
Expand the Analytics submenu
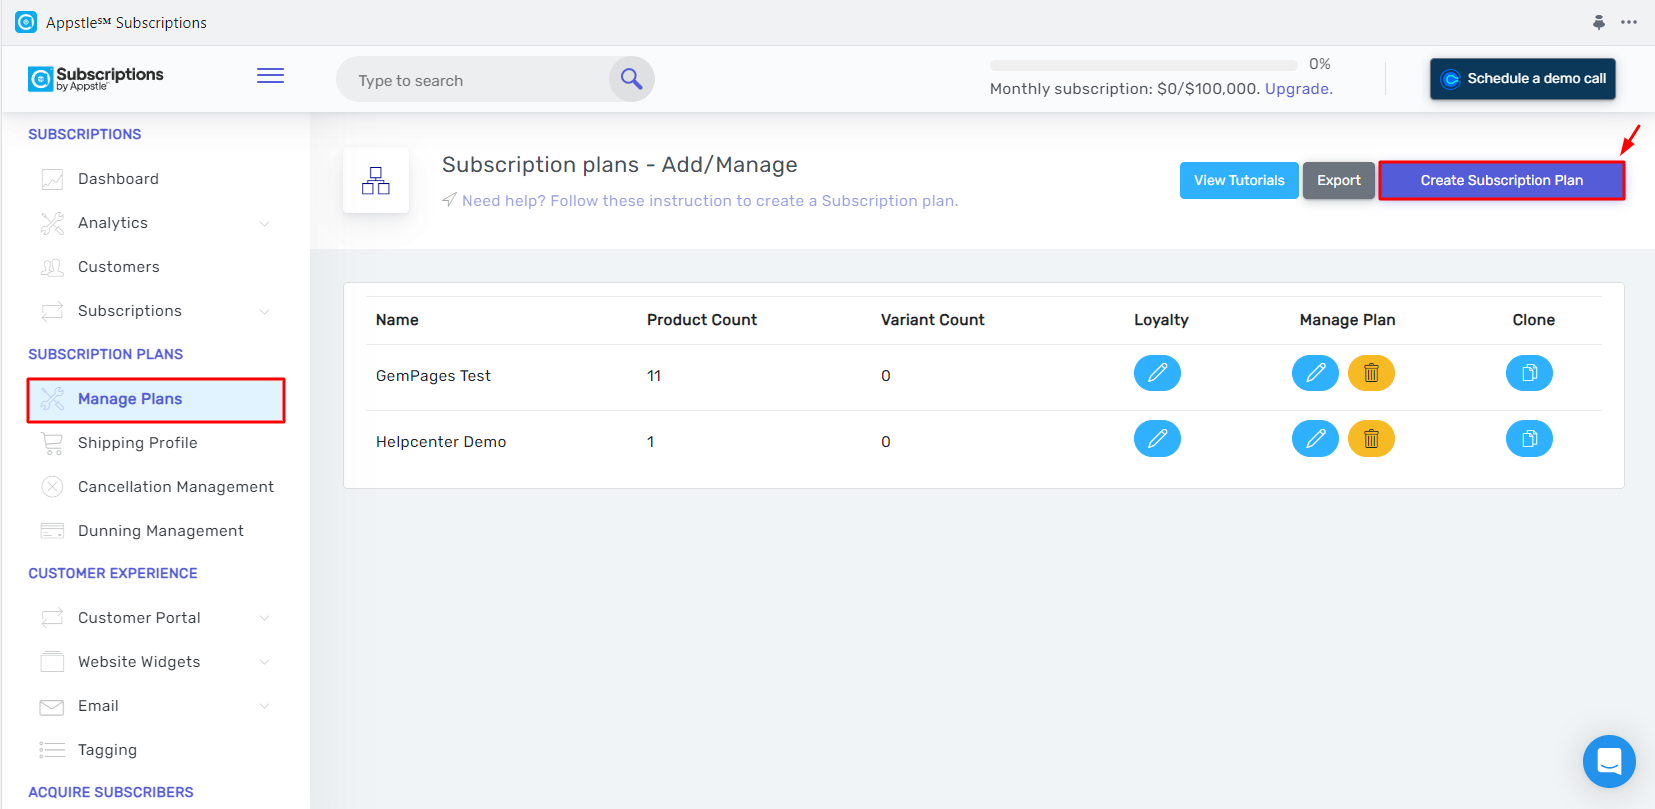265,223
